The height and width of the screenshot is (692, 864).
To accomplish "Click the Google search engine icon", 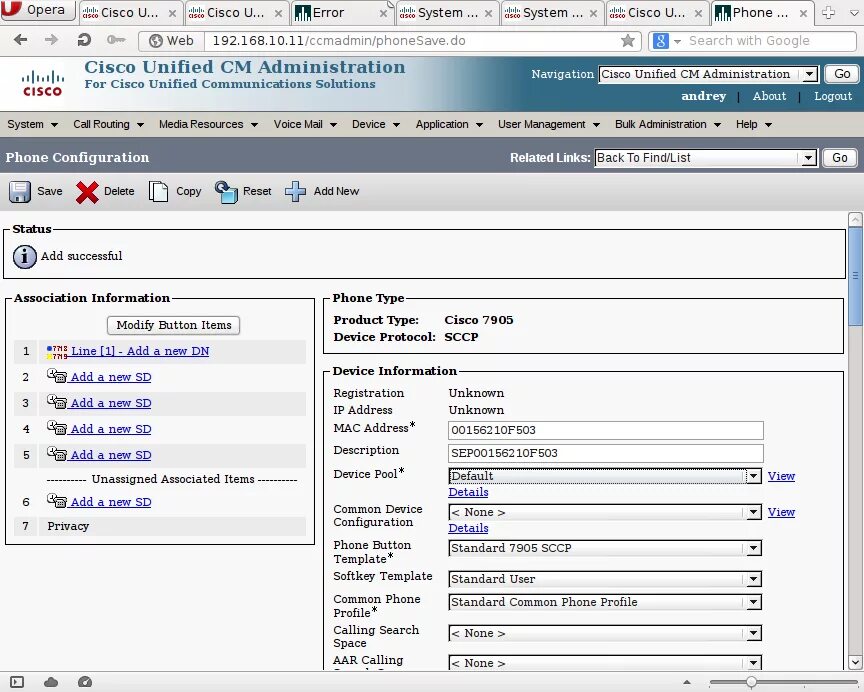I will click(661, 41).
